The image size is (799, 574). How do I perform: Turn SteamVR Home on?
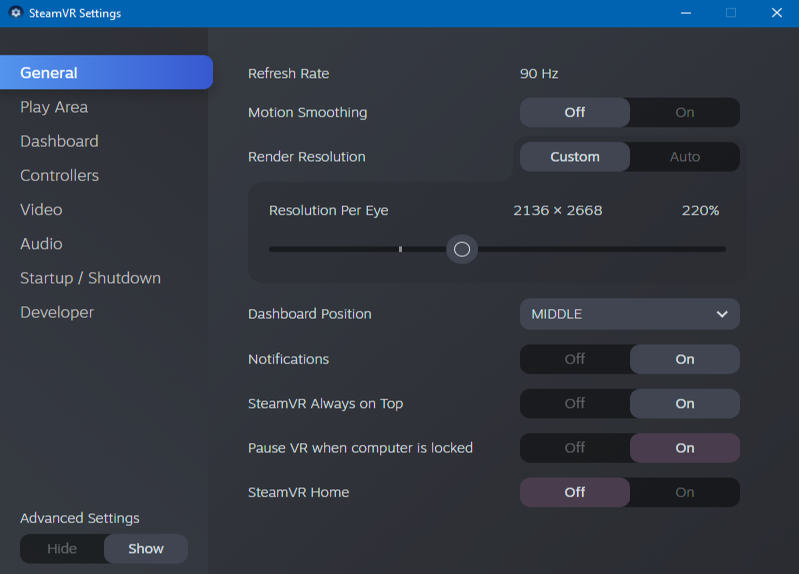click(x=685, y=492)
